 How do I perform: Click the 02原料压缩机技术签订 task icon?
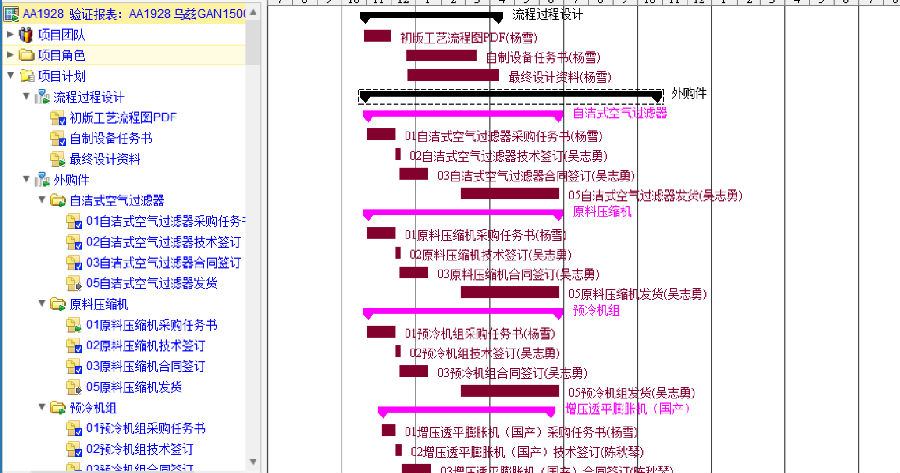click(x=74, y=346)
